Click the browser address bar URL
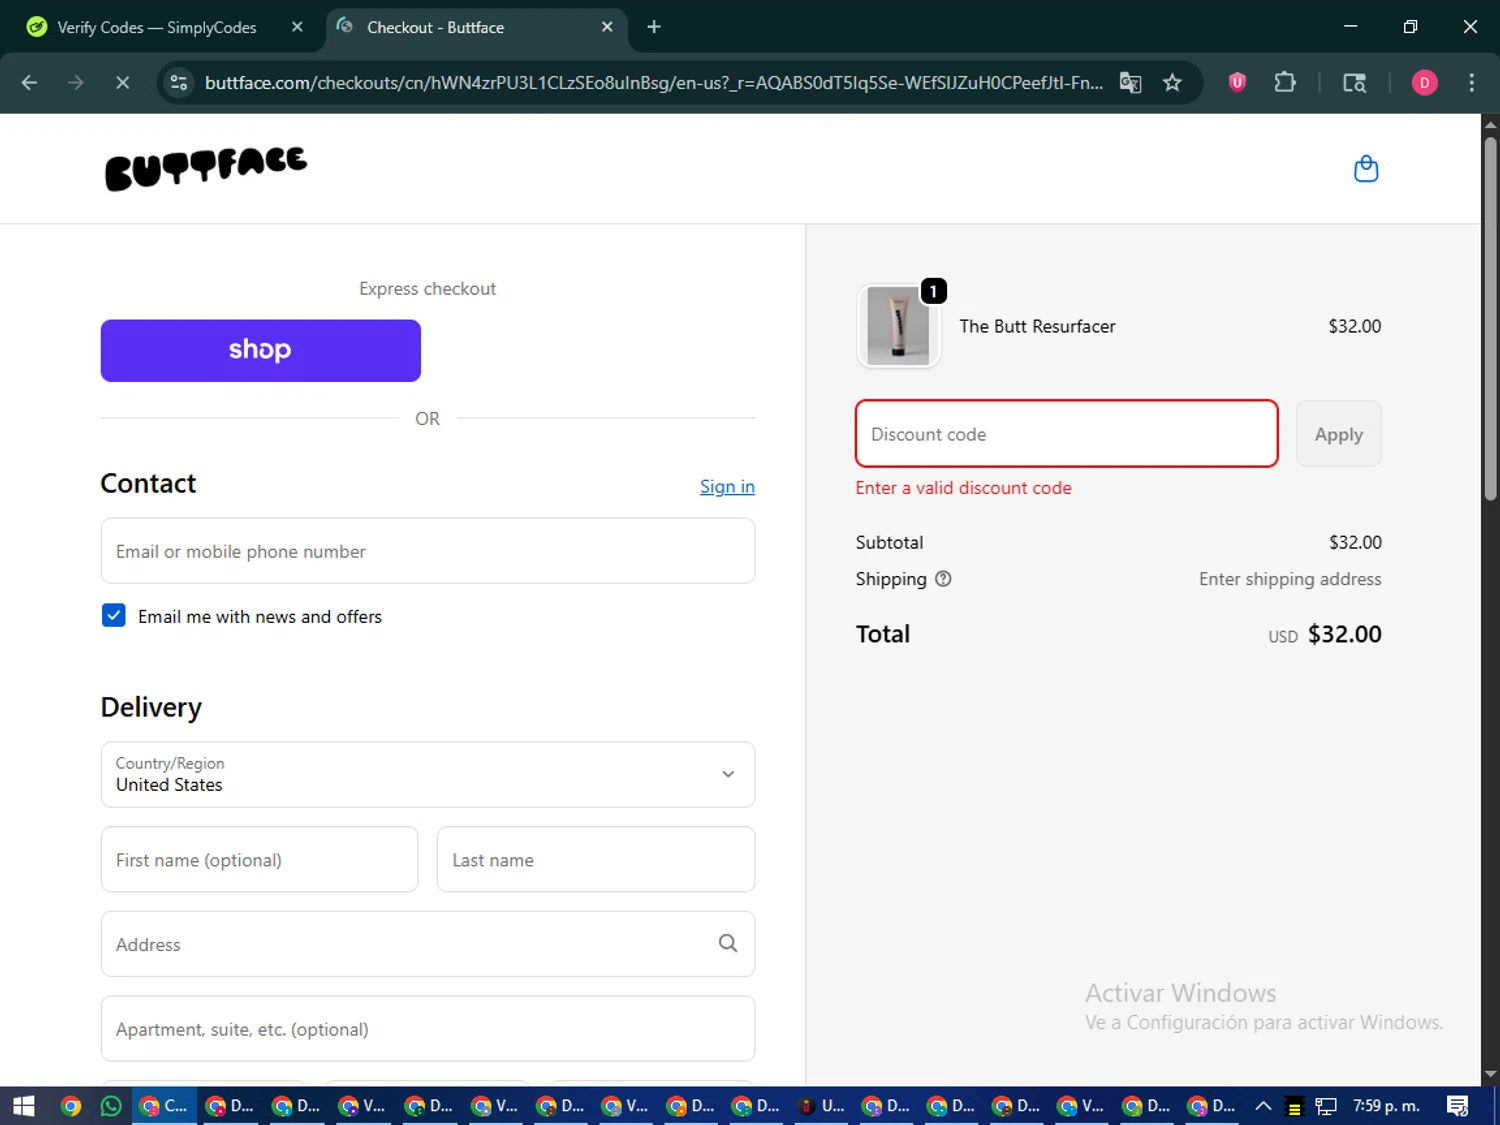This screenshot has width=1500, height=1125. 653,83
